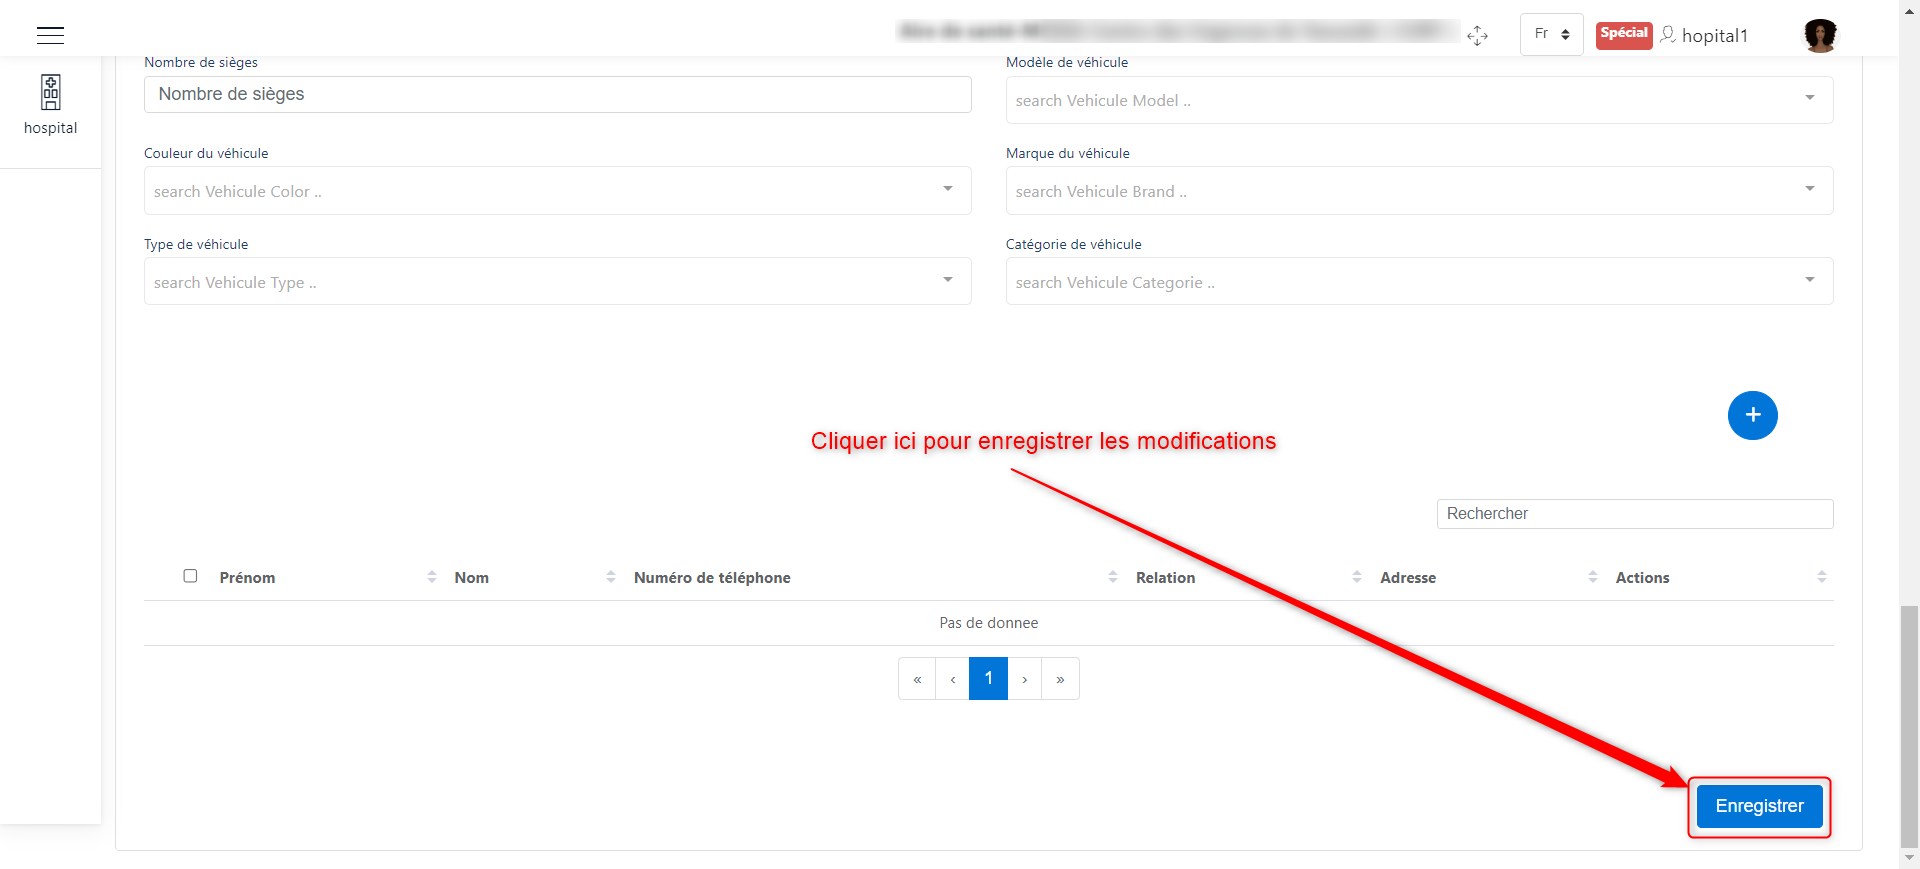Click the fullscreen arrows icon in header

pyautogui.click(x=1477, y=36)
